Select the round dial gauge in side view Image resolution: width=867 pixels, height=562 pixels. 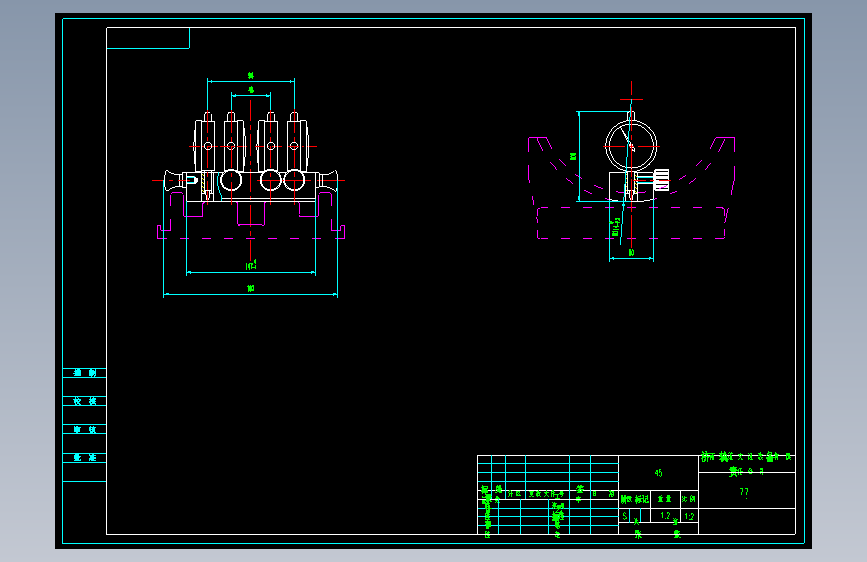pos(631,146)
